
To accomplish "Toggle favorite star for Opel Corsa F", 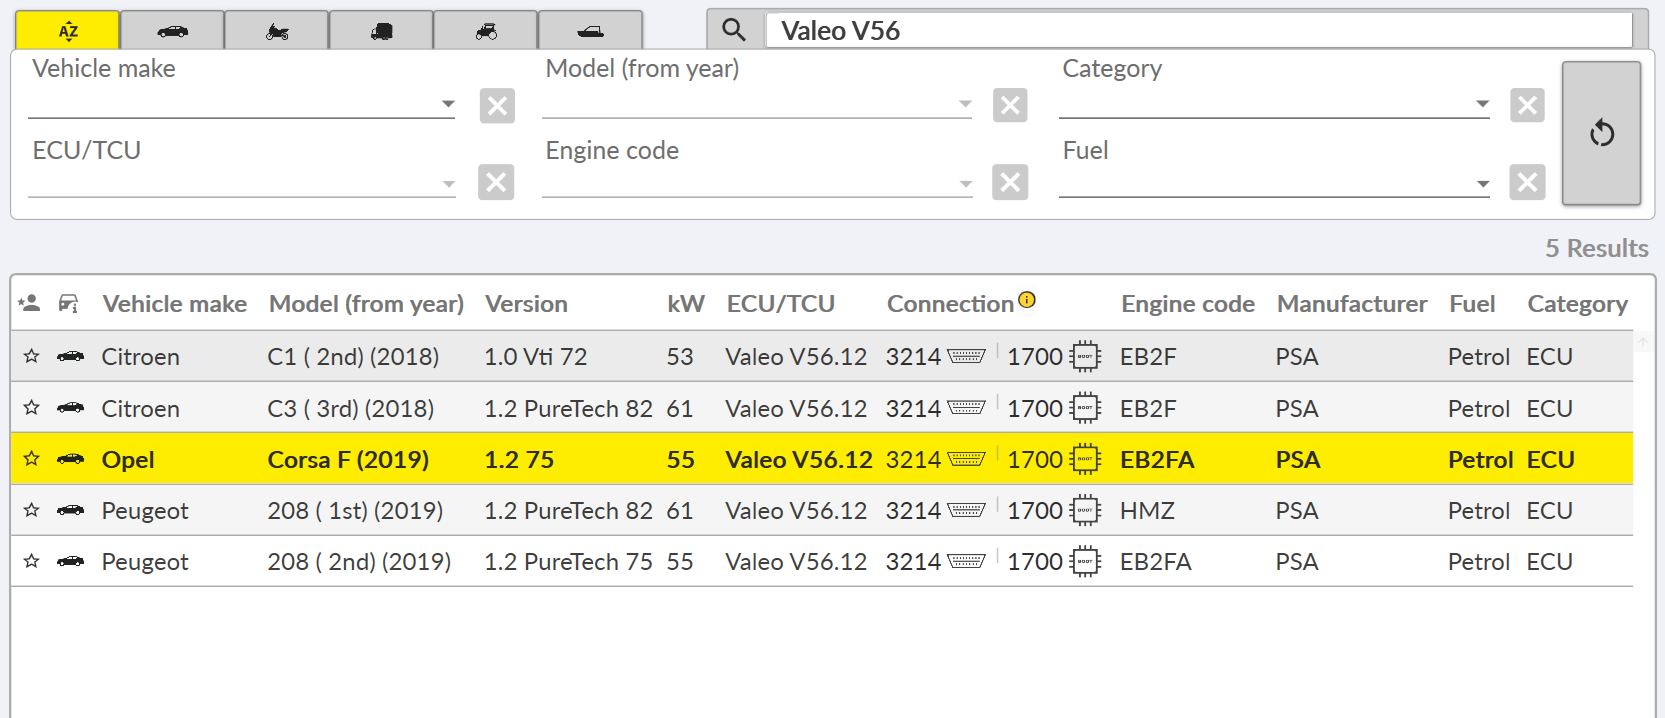I will (x=32, y=459).
